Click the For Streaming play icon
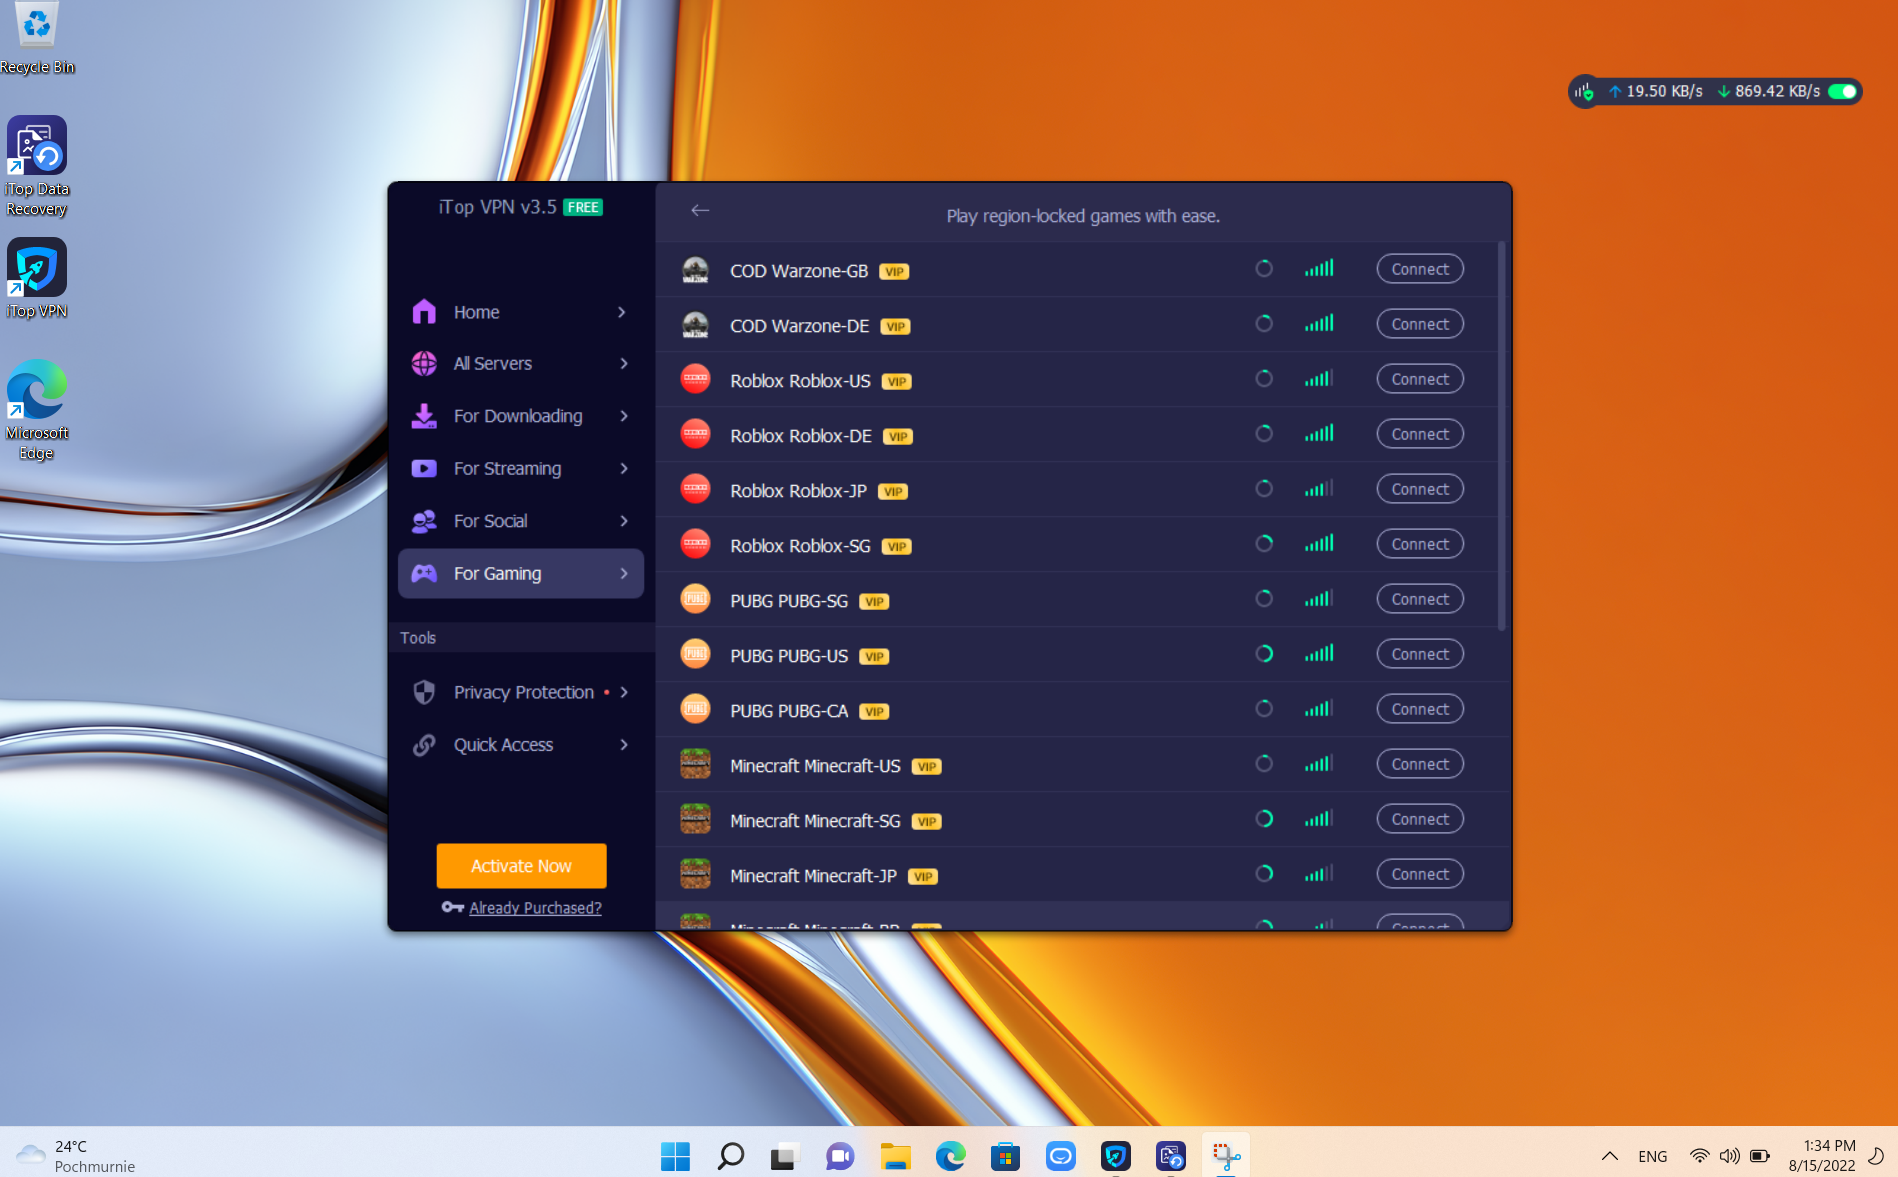Image resolution: width=1898 pixels, height=1177 pixels. (424, 468)
